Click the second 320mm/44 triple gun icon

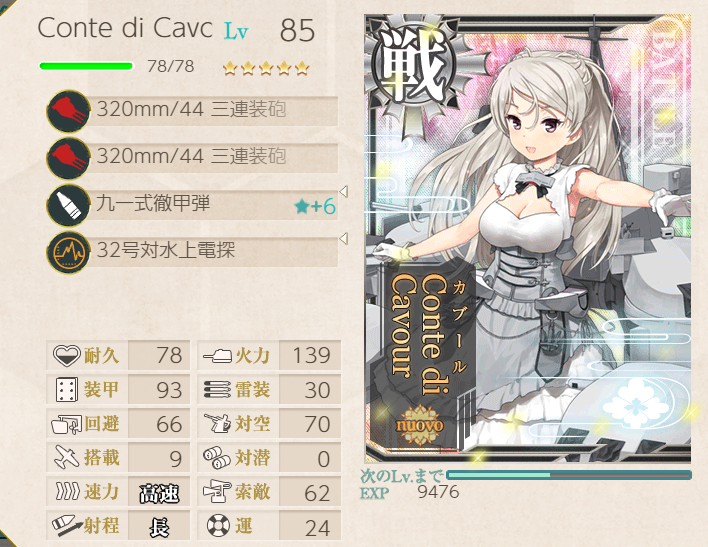68,158
